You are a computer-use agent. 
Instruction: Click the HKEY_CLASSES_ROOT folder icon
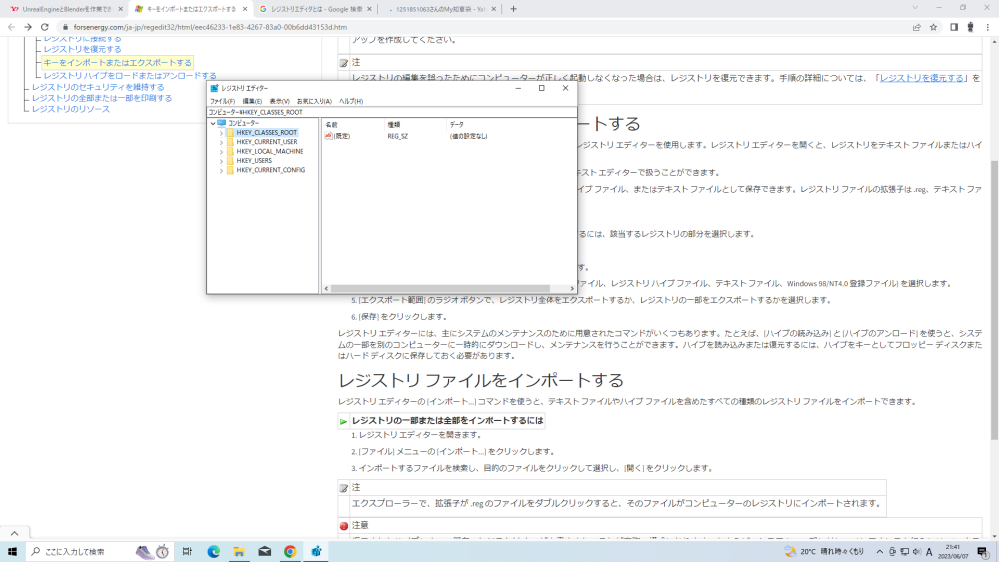[230, 133]
